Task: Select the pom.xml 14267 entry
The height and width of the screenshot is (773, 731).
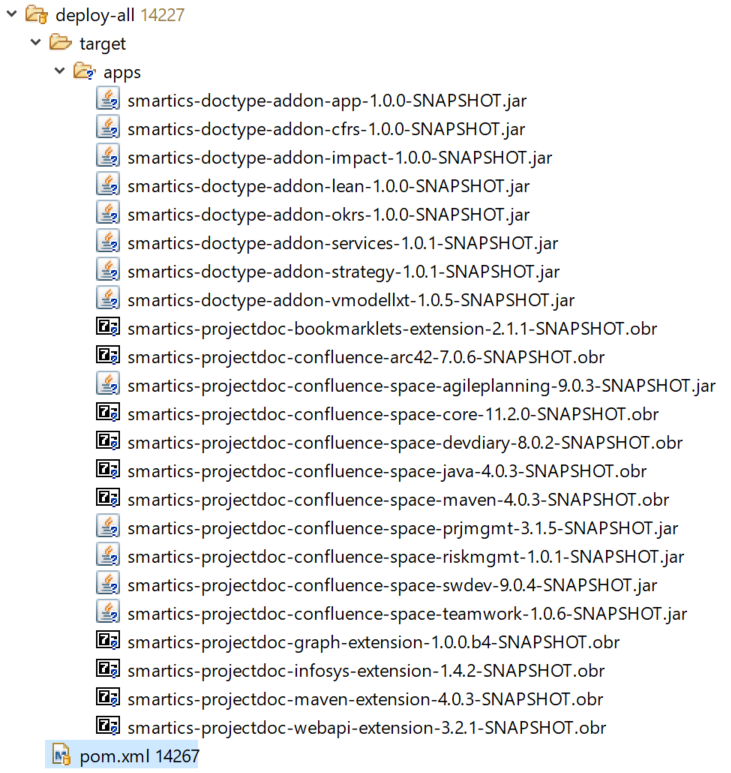Action: pyautogui.click(x=139, y=756)
